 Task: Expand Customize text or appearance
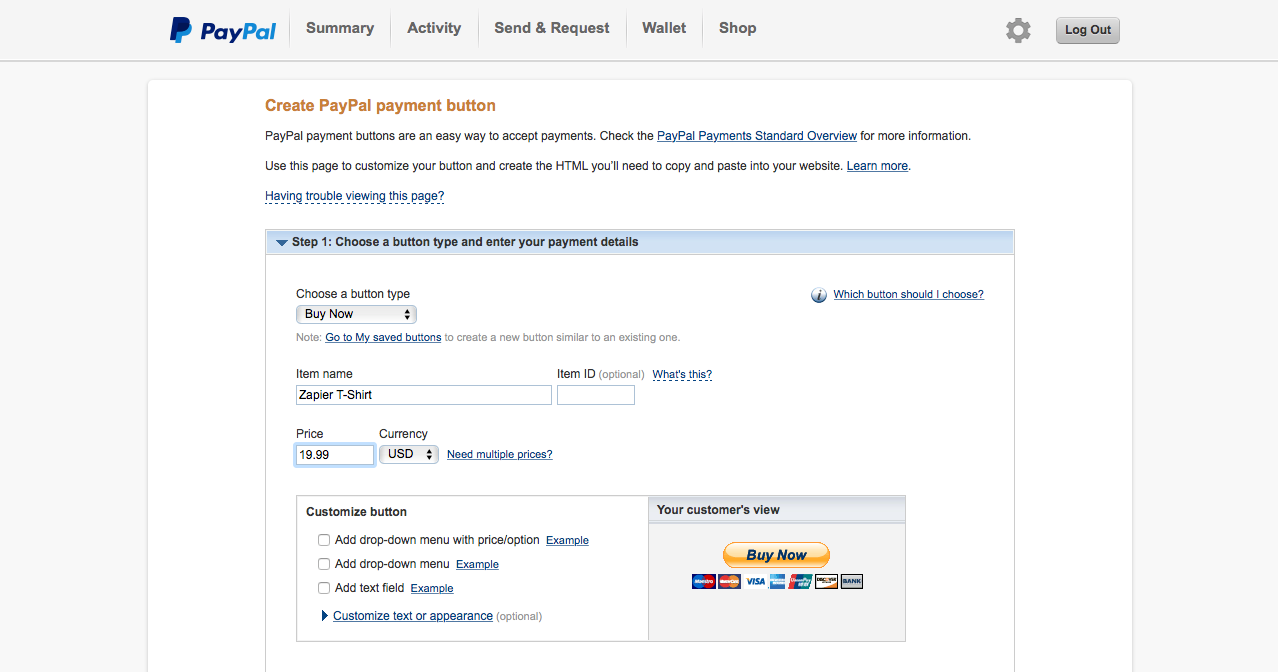click(412, 616)
